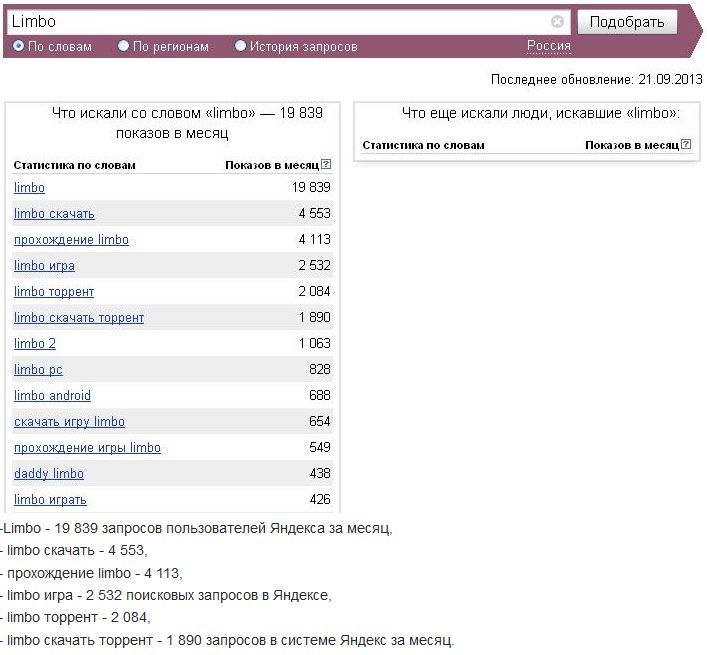Viewport: 707px width, 655px height.
Task: Open the 'limbo pc' link
Action: [x=38, y=370]
